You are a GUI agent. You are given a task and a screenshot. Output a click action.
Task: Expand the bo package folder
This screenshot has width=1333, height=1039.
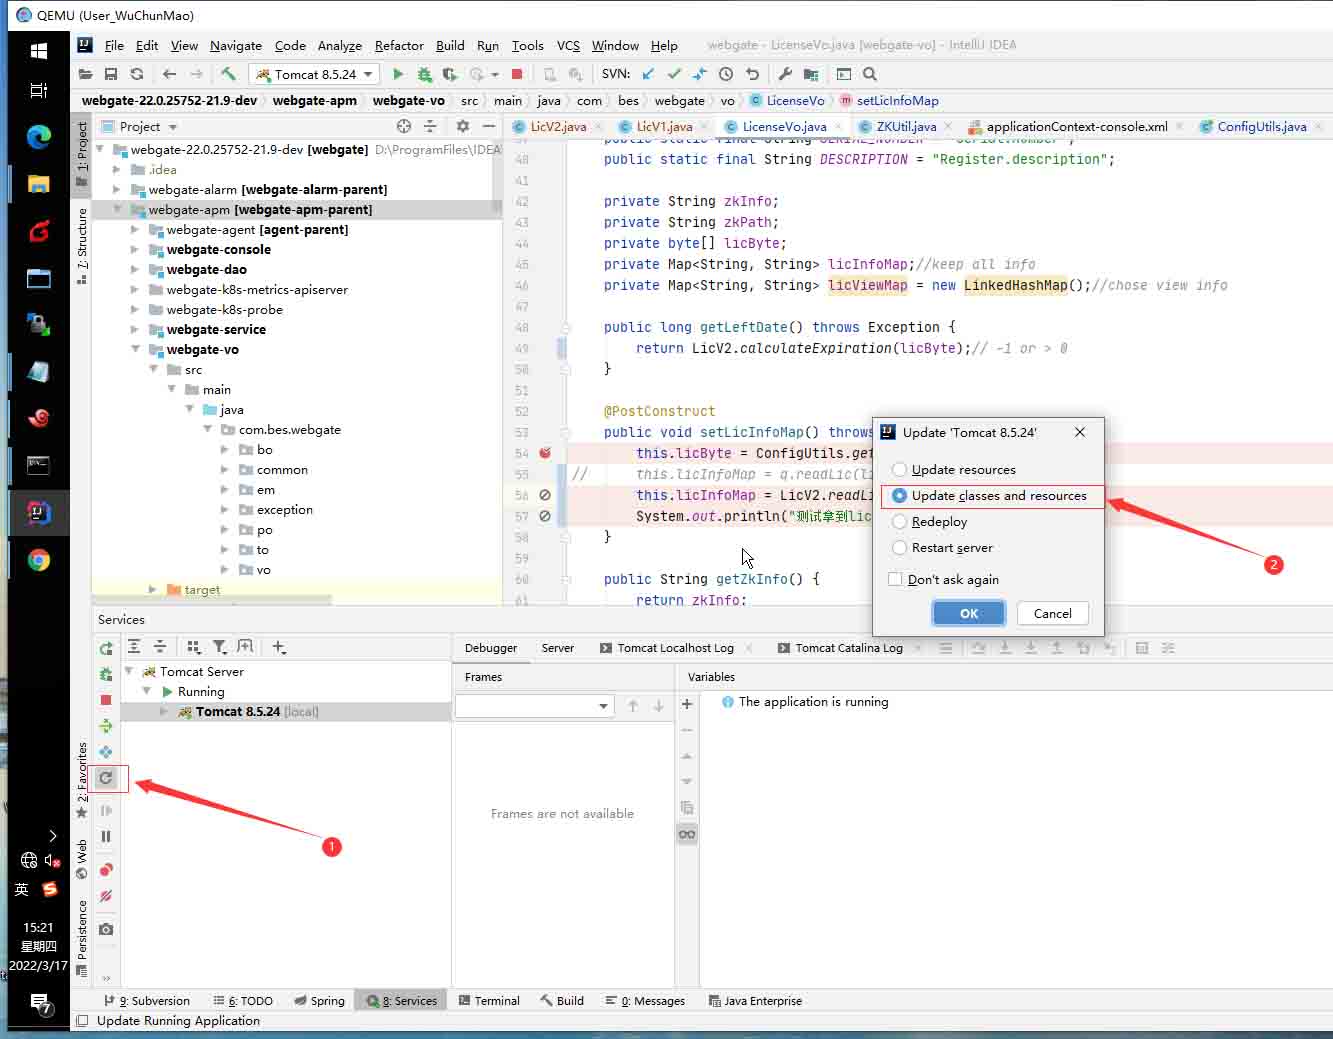pyautogui.click(x=225, y=450)
